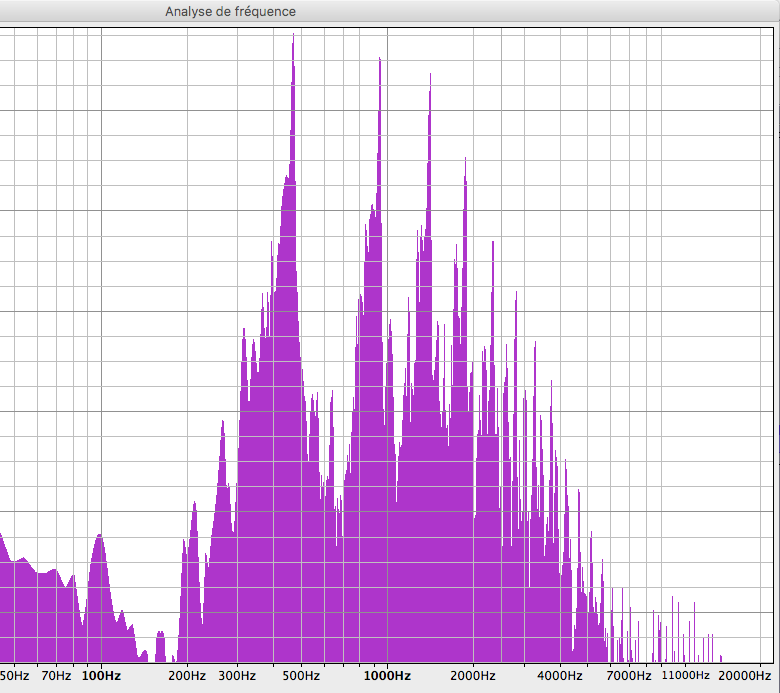Viewport: 780px width, 693px height.
Task: Click the 300Hz axis label
Action: (x=237, y=676)
